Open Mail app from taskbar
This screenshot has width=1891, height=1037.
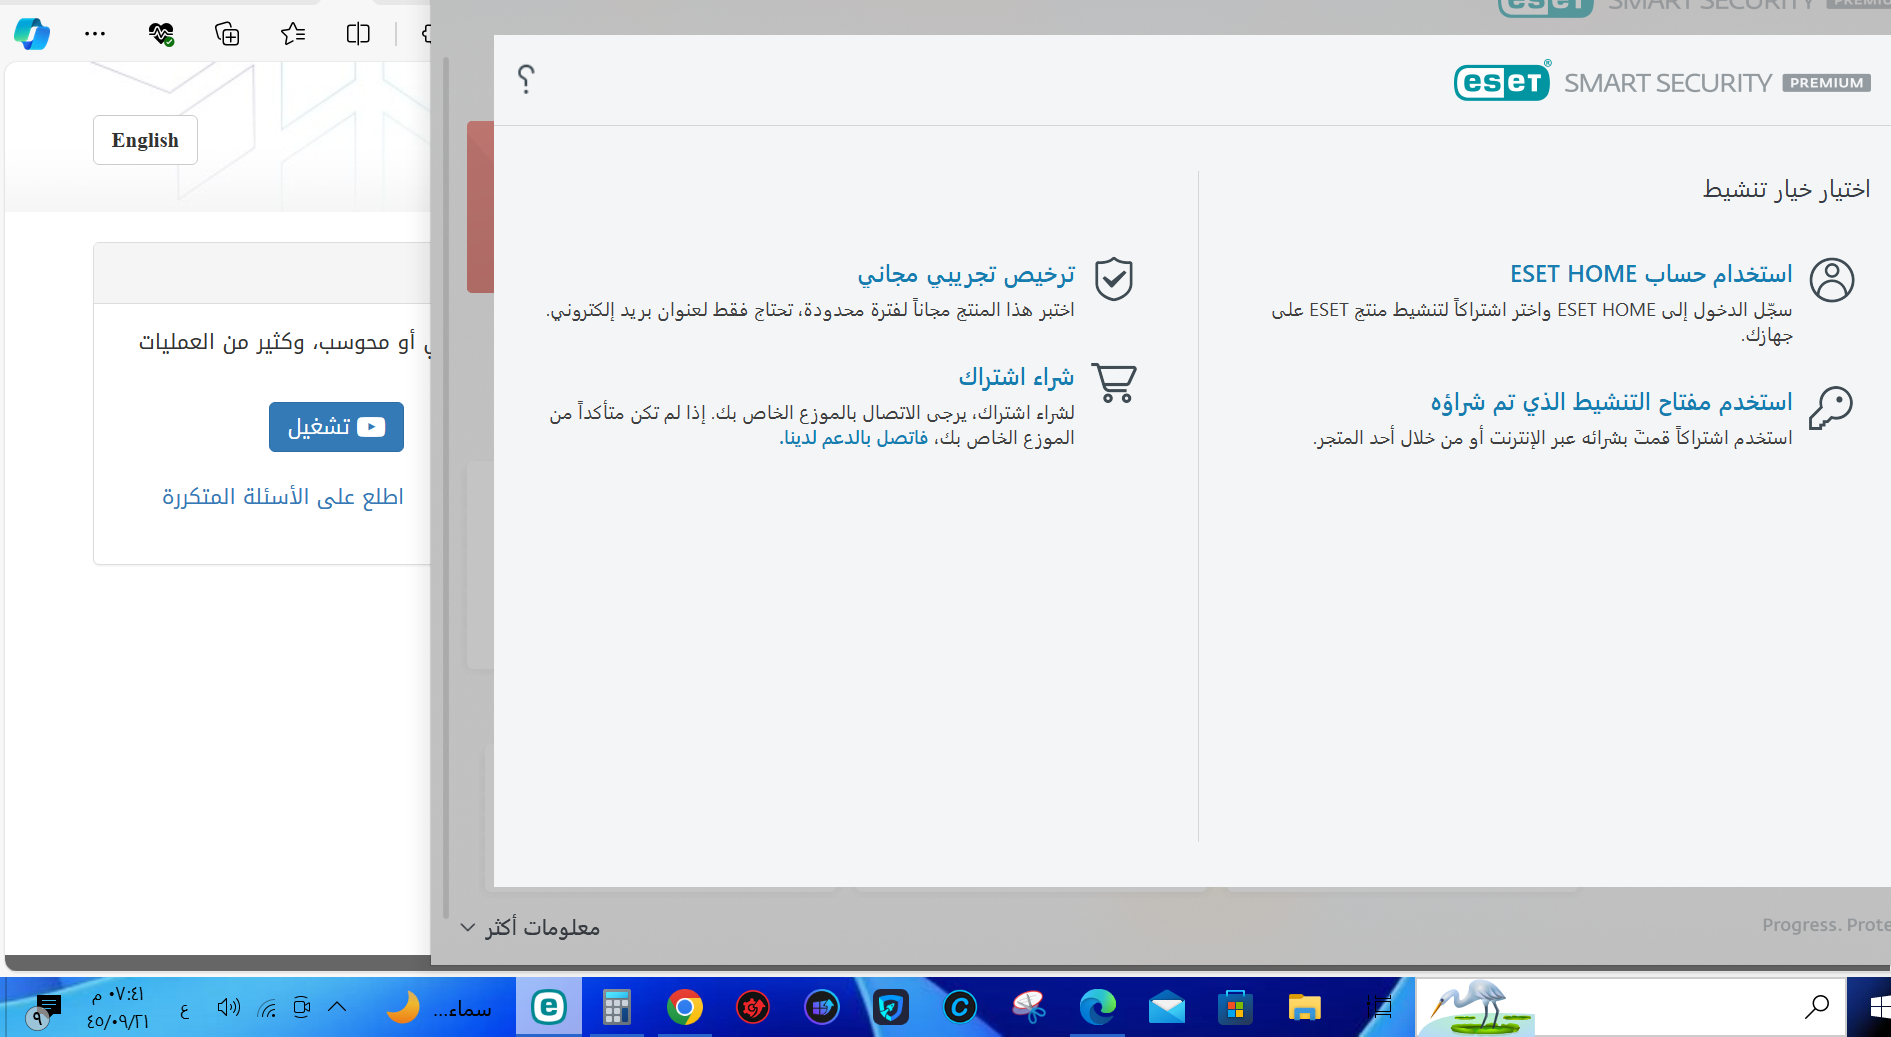[1167, 1007]
